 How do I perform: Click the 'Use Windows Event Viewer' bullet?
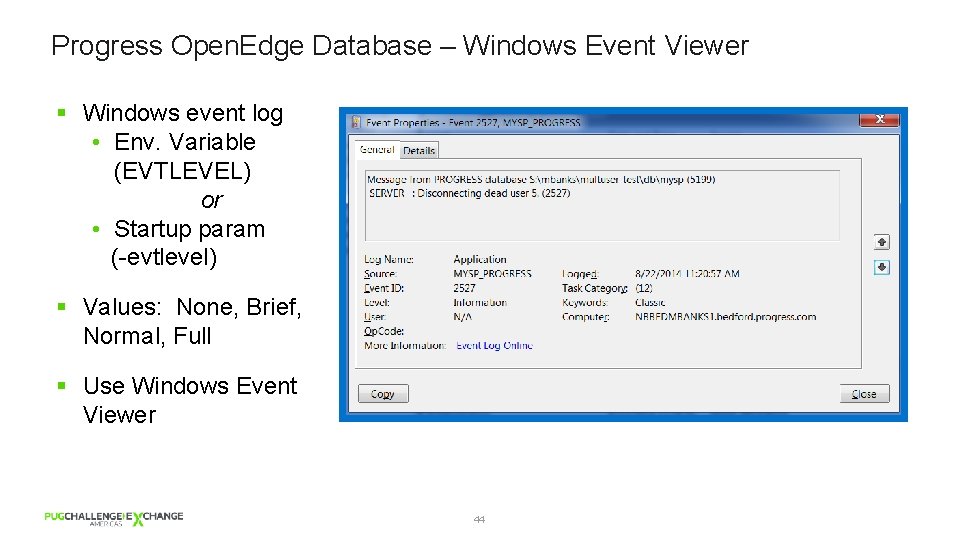click(x=190, y=400)
